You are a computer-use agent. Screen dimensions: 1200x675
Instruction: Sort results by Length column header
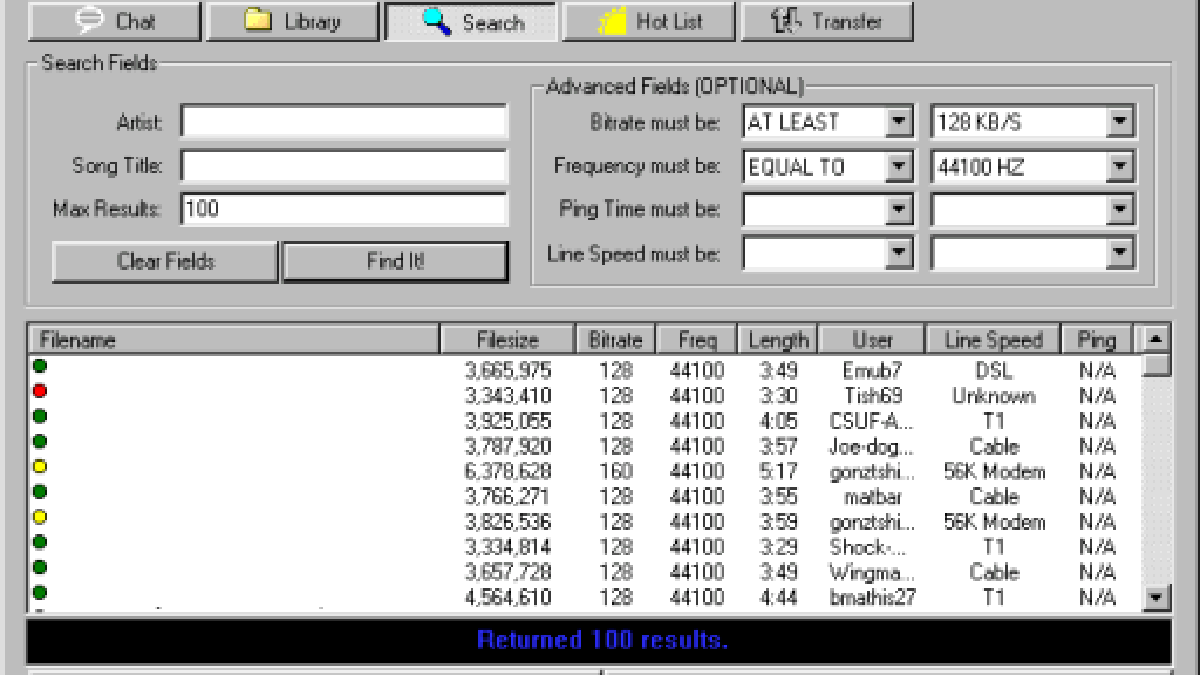pos(778,339)
